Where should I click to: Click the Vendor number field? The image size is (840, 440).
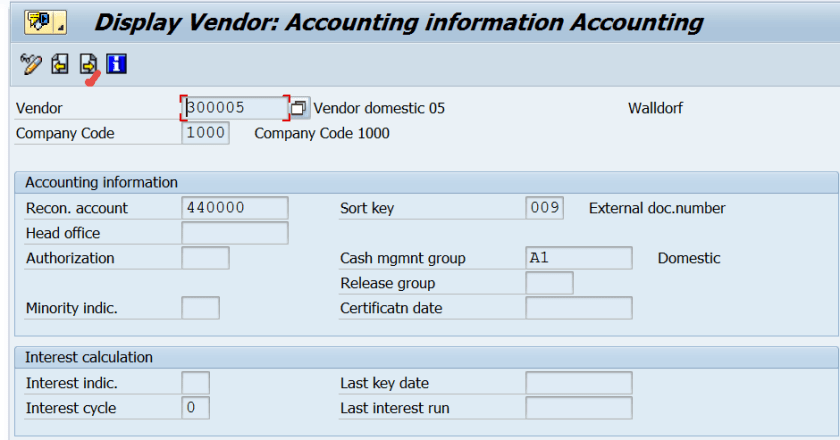click(236, 108)
